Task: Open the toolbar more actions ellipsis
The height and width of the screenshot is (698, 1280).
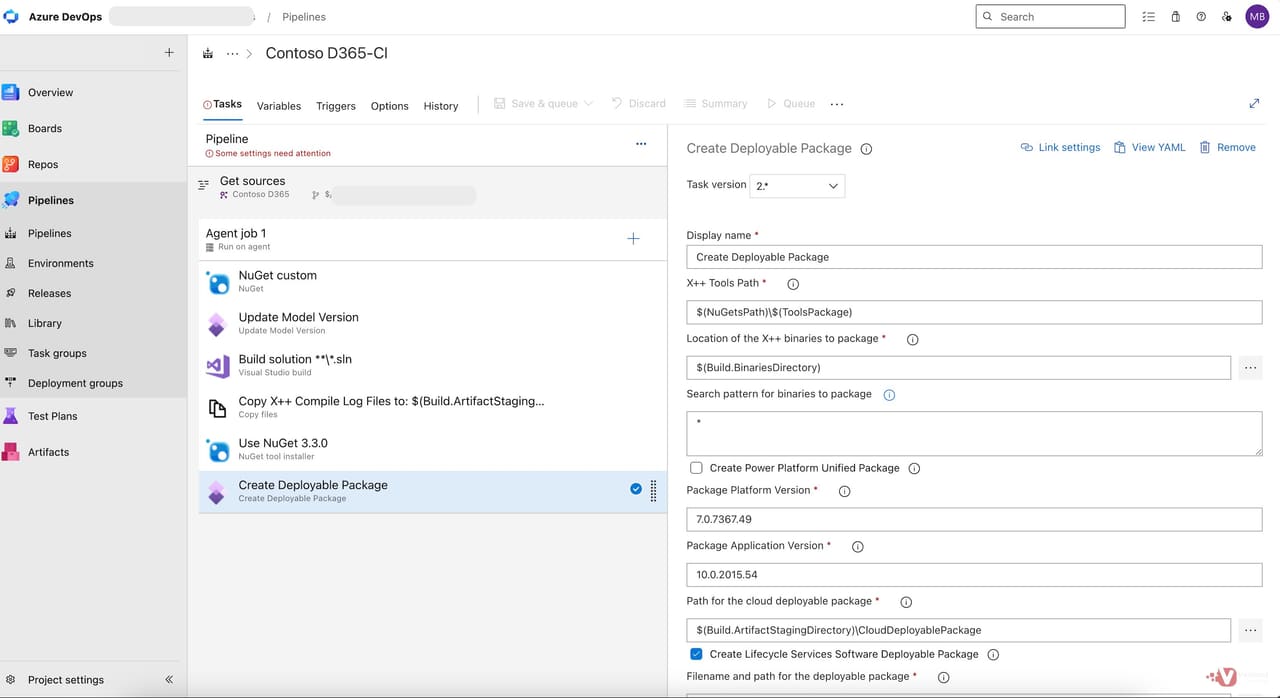Action: point(837,104)
